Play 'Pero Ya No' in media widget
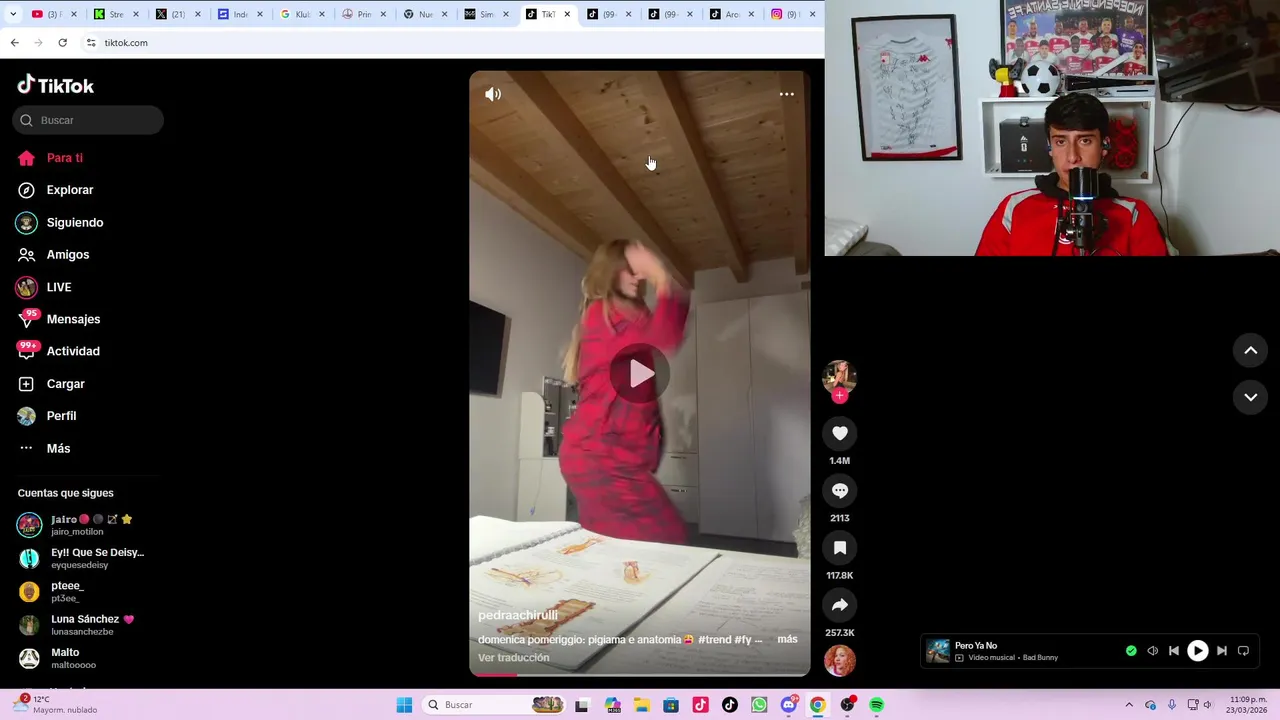Viewport: 1280px width, 720px height. coord(1197,651)
